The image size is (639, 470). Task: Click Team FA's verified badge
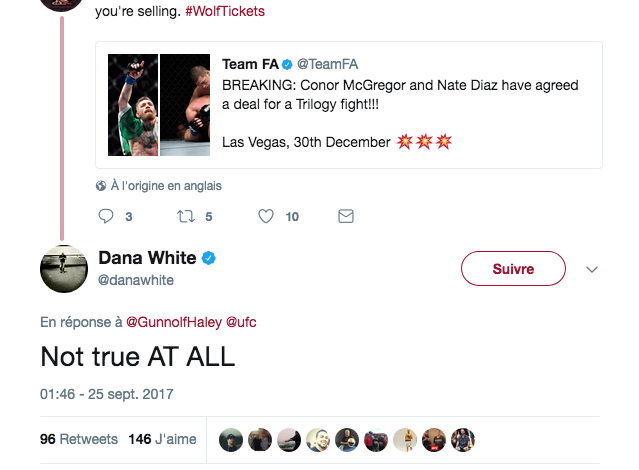(287, 64)
